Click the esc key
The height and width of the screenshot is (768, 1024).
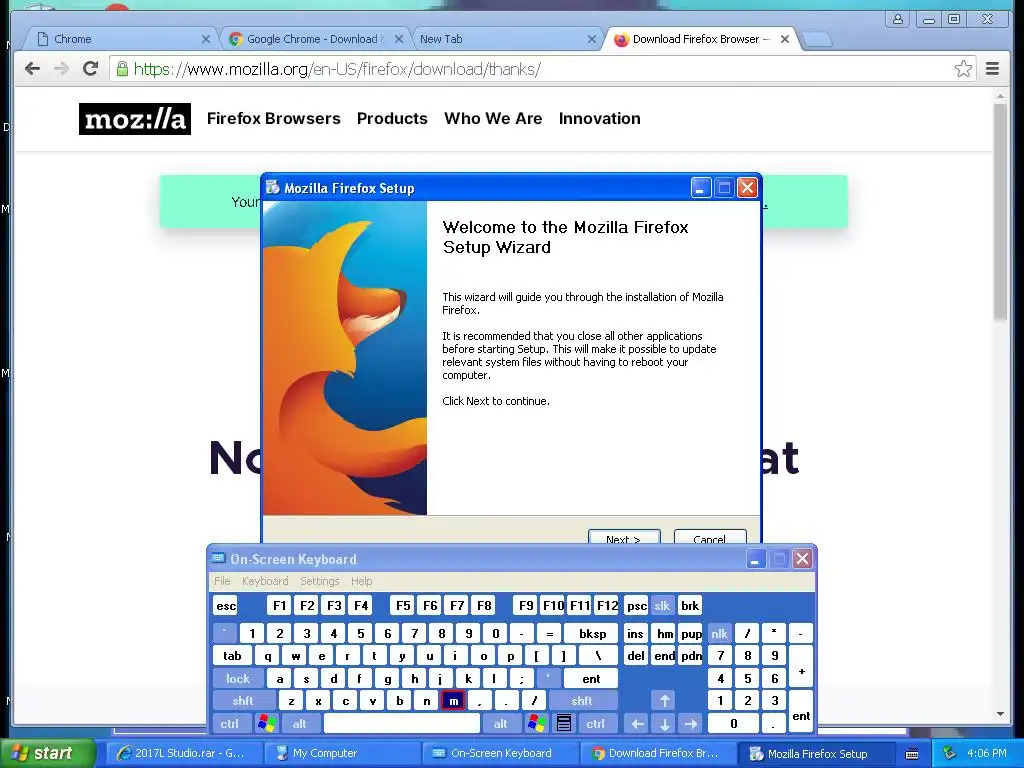(226, 606)
